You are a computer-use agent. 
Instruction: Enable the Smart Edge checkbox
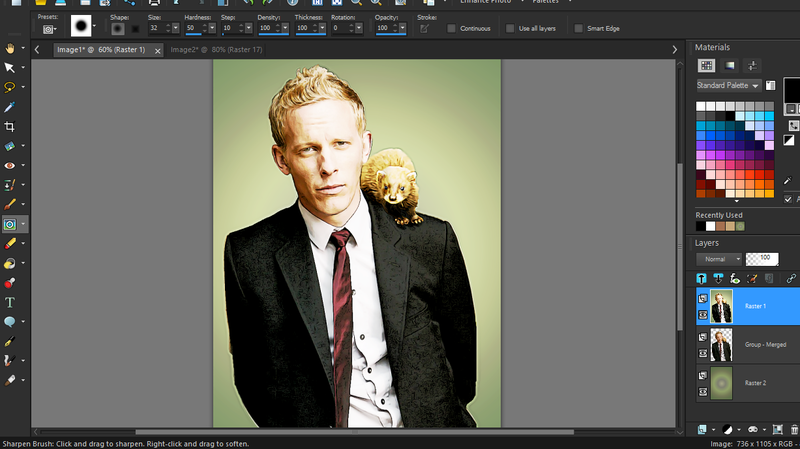(578, 29)
